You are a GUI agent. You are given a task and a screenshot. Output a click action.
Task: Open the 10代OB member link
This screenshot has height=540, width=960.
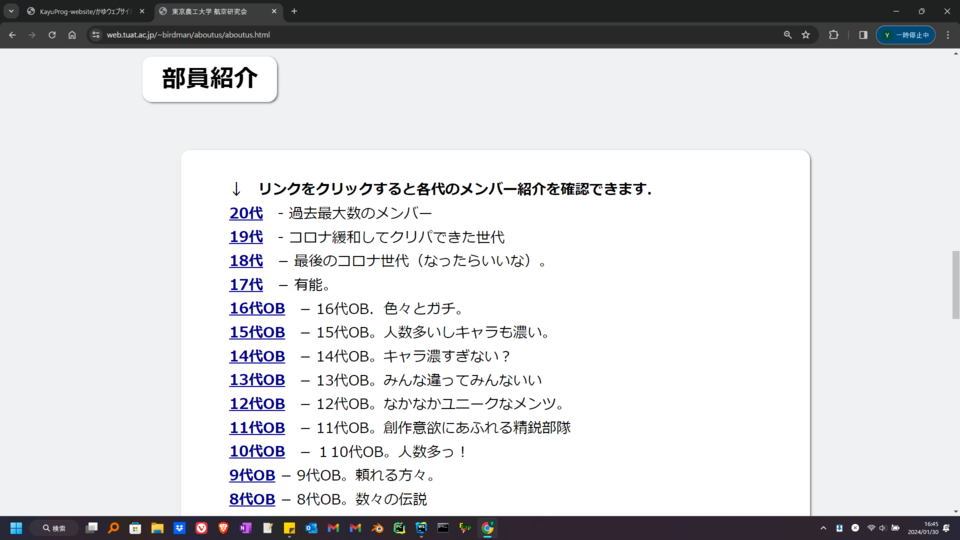pos(257,452)
